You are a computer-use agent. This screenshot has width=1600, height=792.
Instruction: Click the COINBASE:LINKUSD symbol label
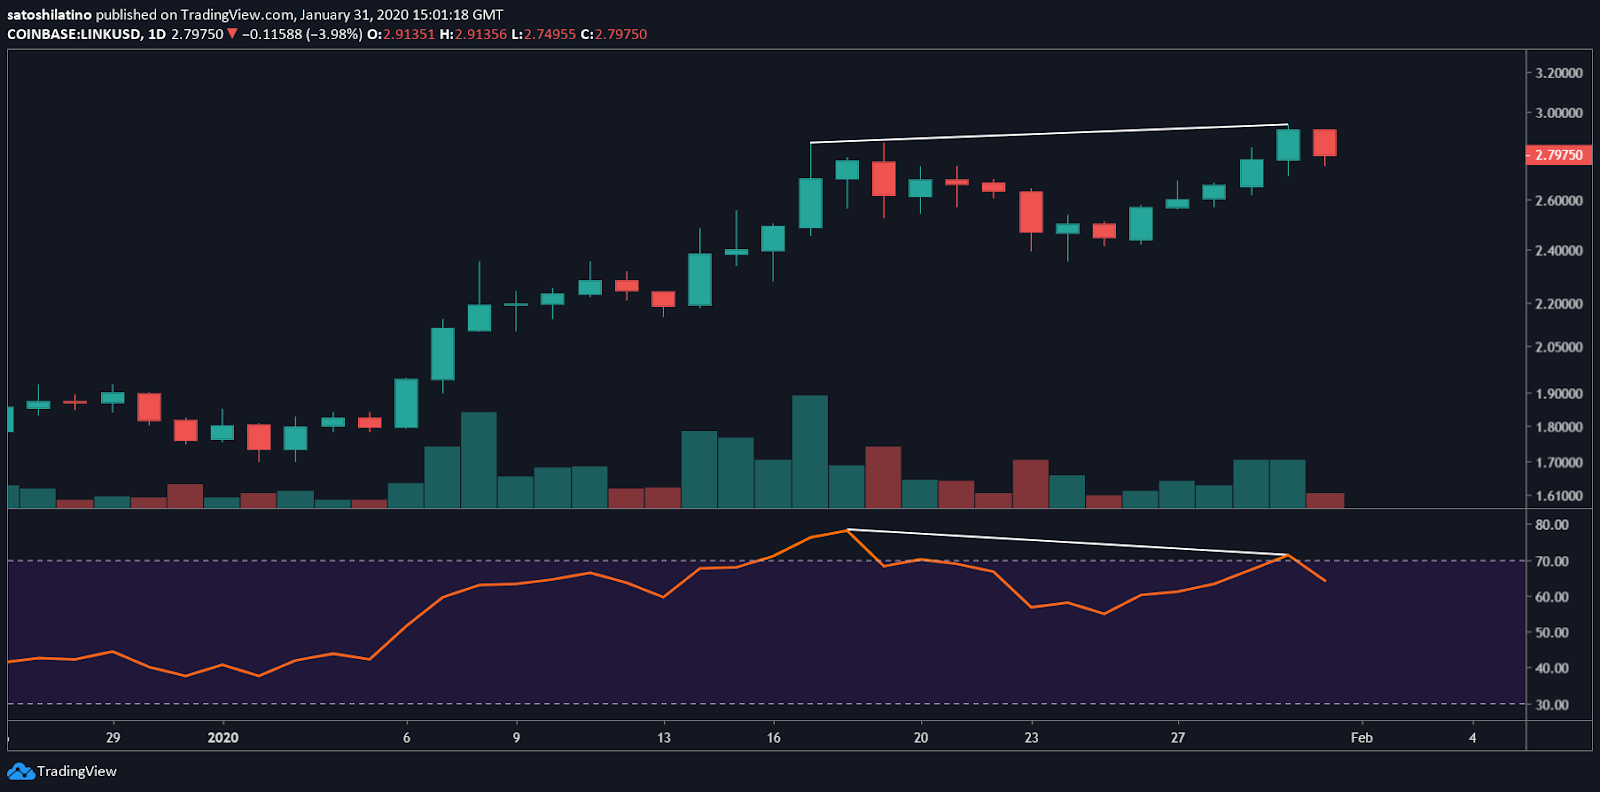click(74, 34)
